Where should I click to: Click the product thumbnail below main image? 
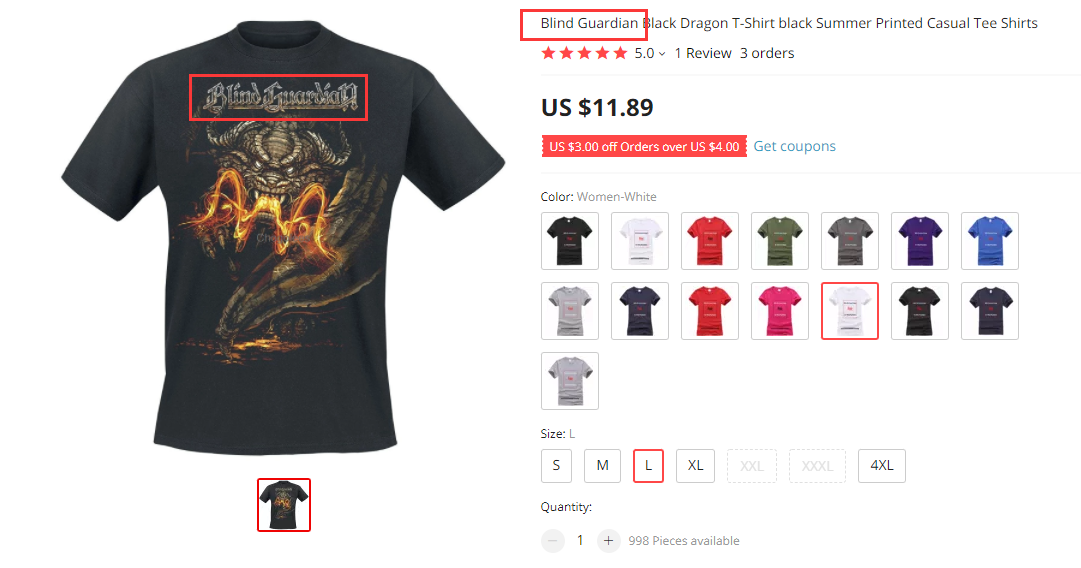[x=284, y=505]
